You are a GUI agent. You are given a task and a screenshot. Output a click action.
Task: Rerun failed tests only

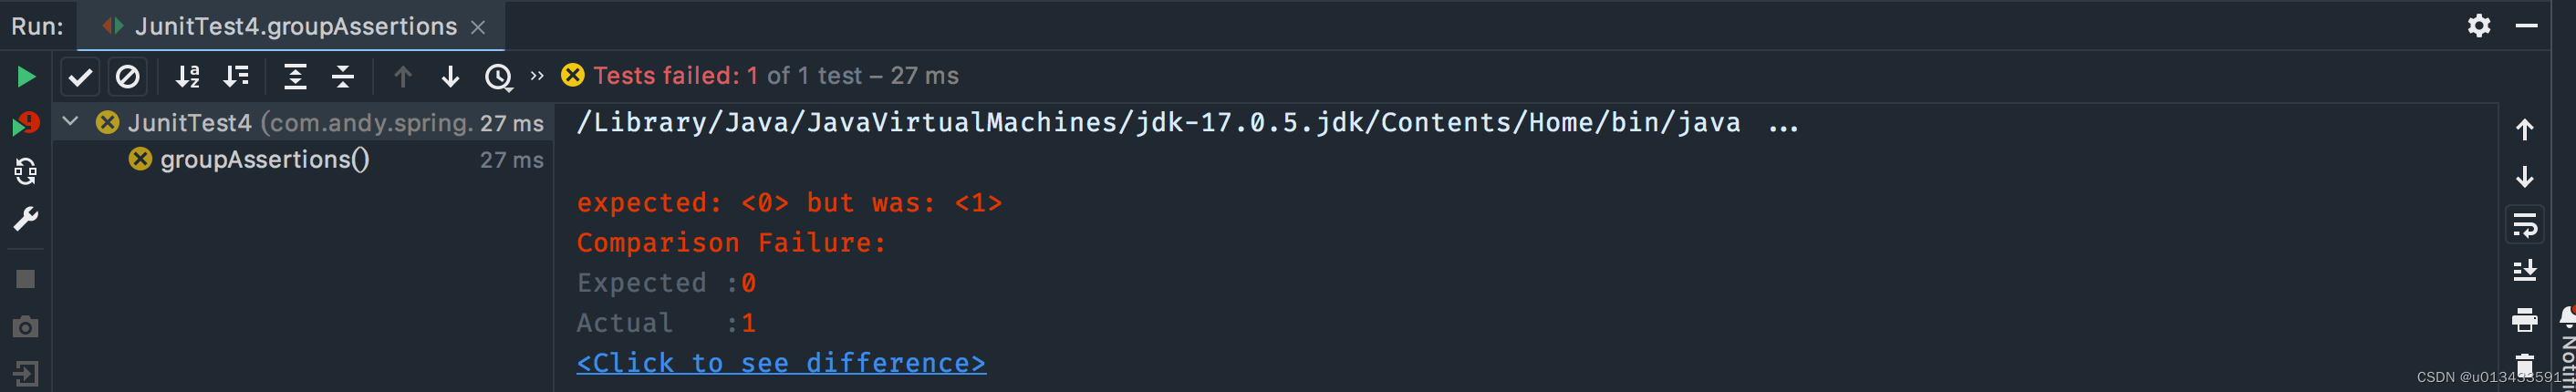(x=26, y=124)
